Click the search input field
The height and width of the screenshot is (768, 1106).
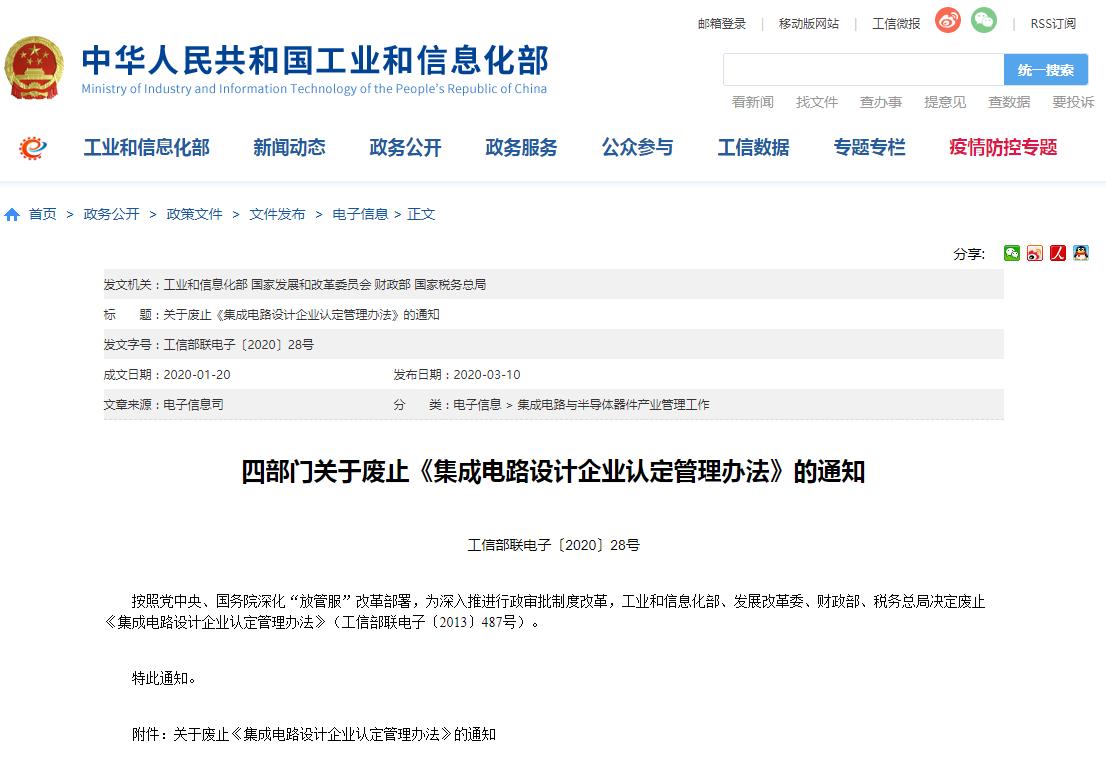pos(863,70)
